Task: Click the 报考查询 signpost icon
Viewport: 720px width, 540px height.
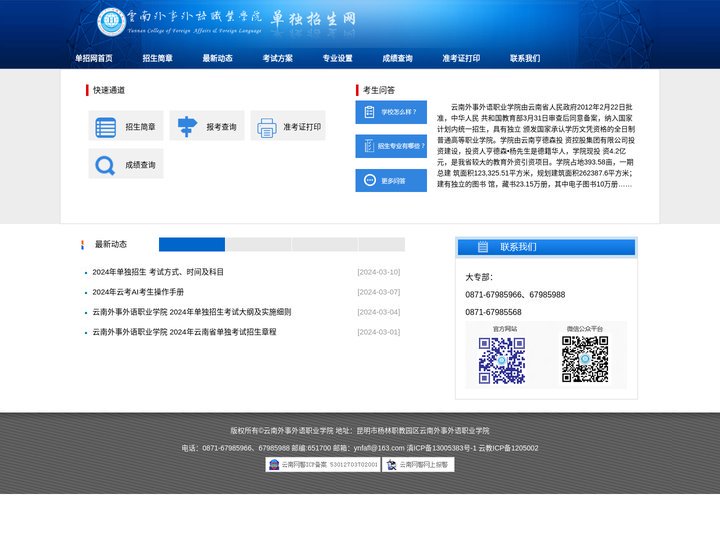Action: (187, 127)
